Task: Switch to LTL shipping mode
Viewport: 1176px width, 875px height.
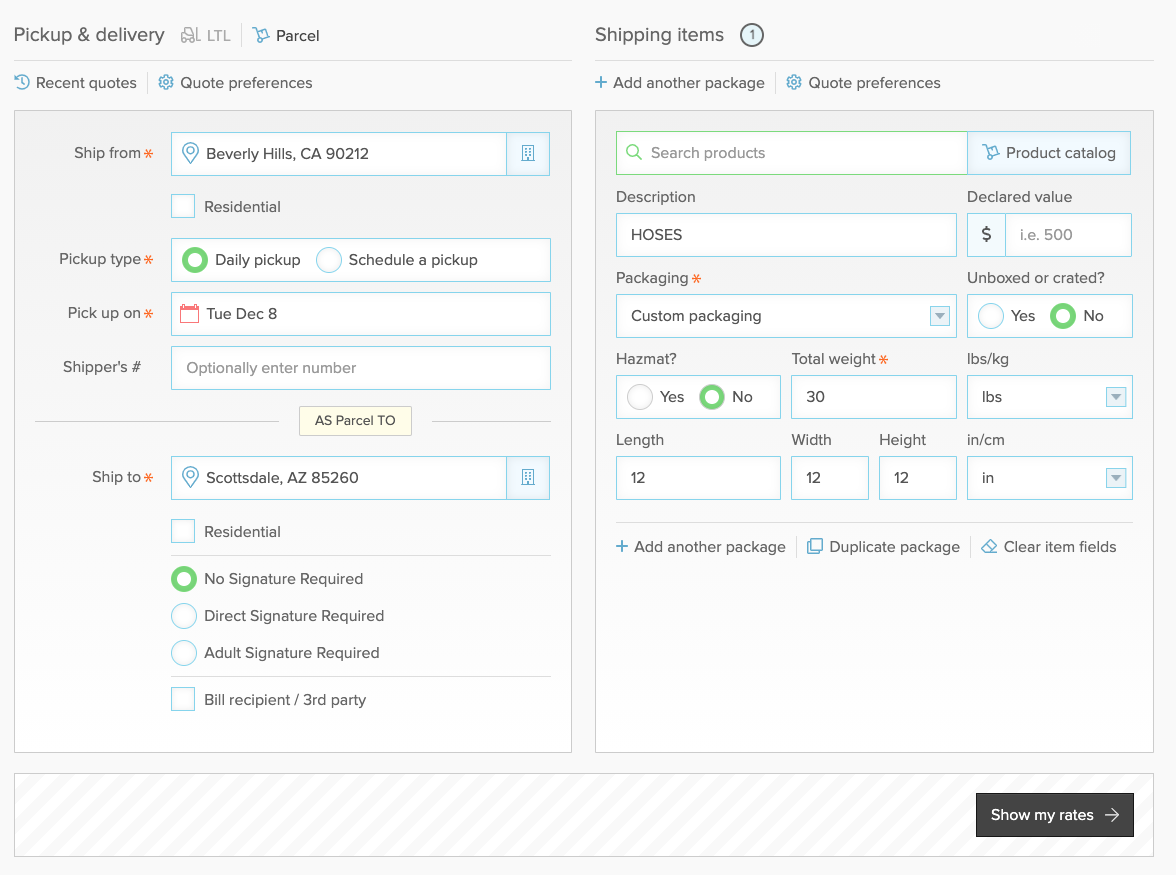Action: (x=204, y=34)
